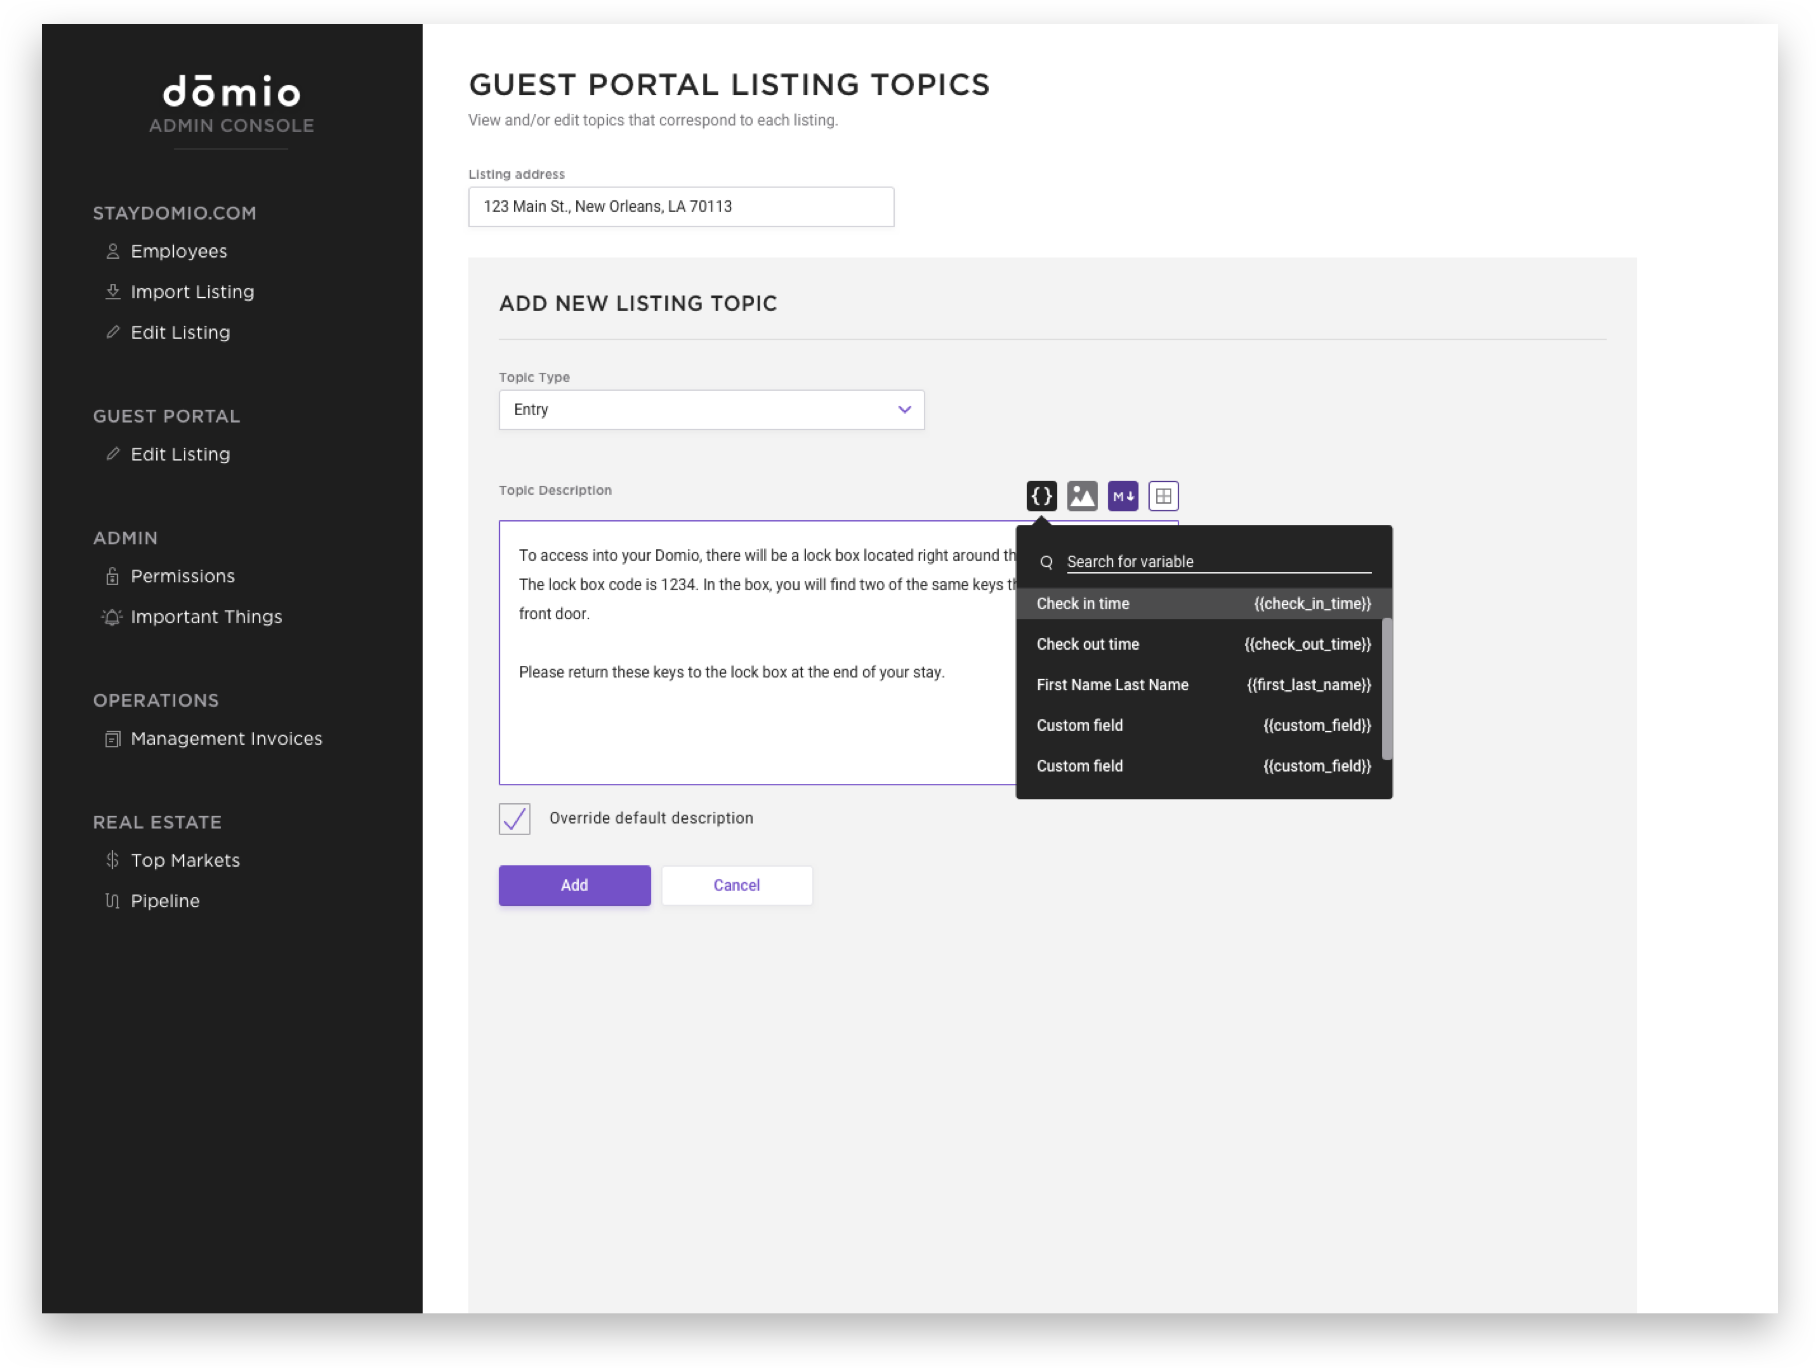Viewport: 1816px width, 1368px height.
Task: Click the Pipeline icon in the sidebar
Action: (x=112, y=900)
